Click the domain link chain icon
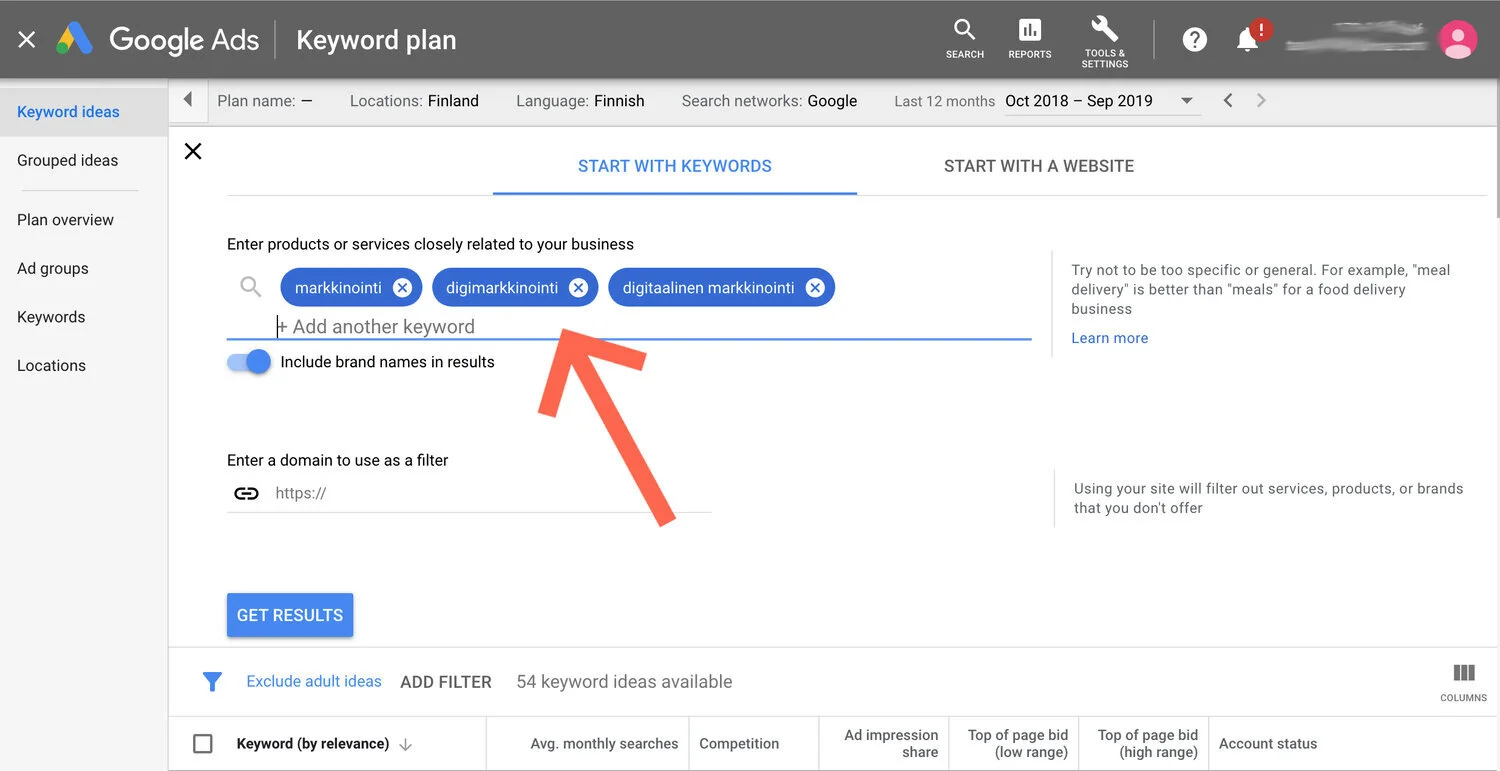Screen dimensions: 1500x771 (x=246, y=493)
